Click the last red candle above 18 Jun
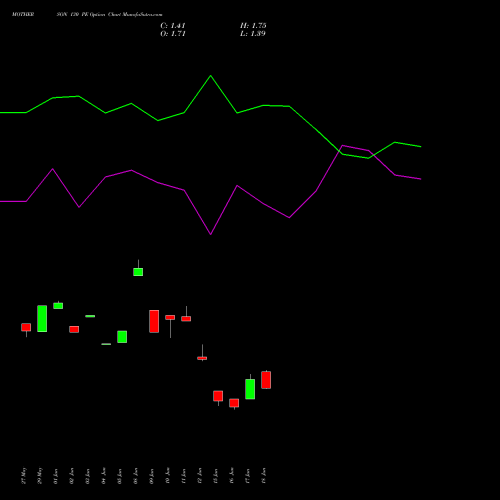 (x=266, y=380)
